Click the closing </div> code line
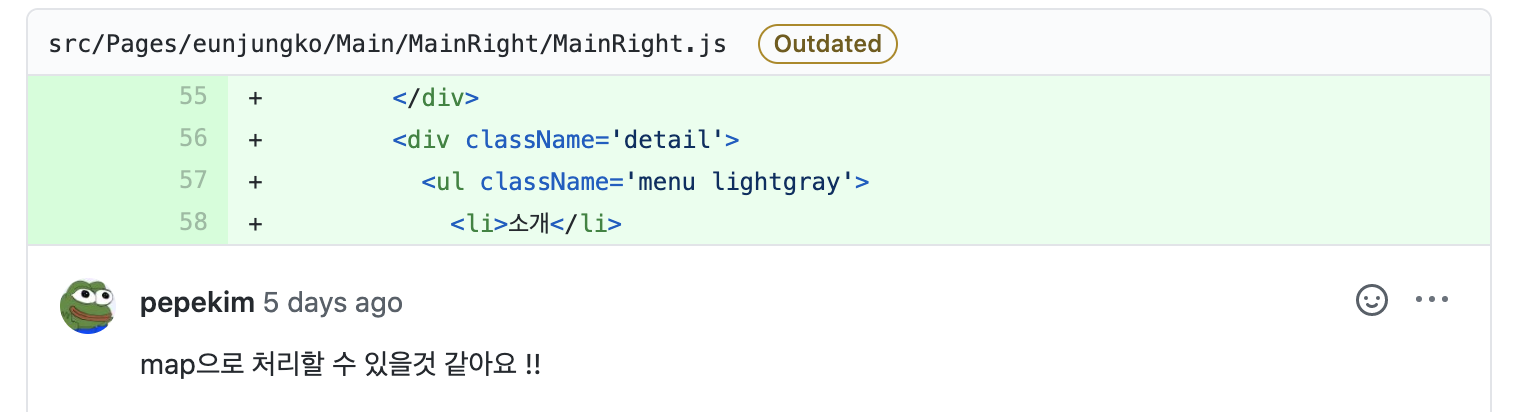The width and height of the screenshot is (1520, 412). coord(436,98)
